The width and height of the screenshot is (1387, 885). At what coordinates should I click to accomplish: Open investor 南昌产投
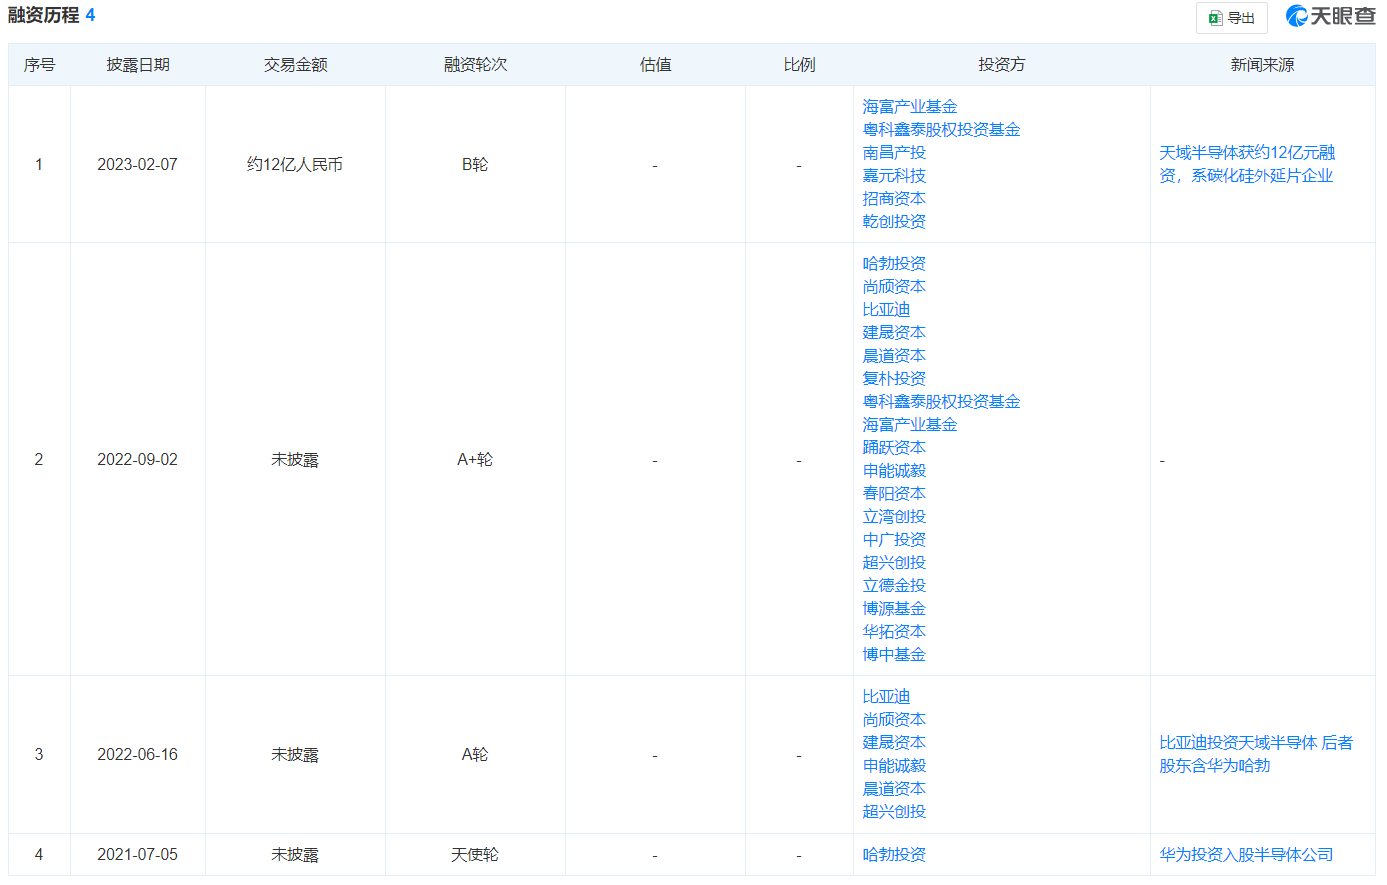[894, 153]
